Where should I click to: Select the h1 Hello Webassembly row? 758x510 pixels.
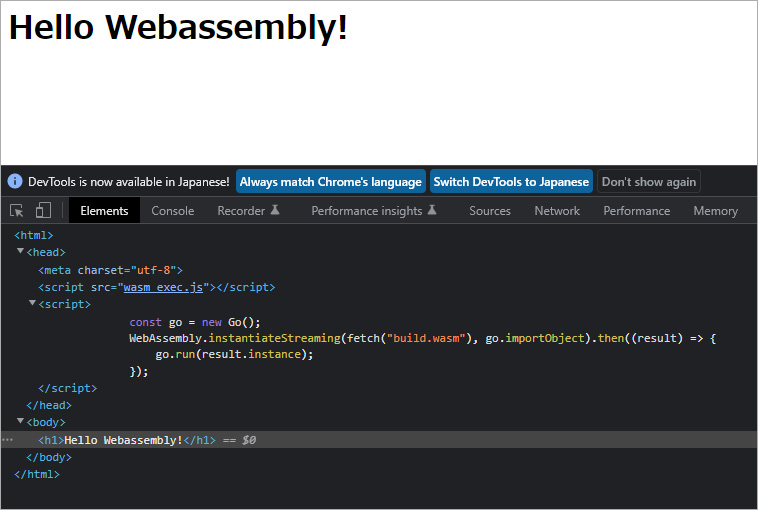[379, 440]
